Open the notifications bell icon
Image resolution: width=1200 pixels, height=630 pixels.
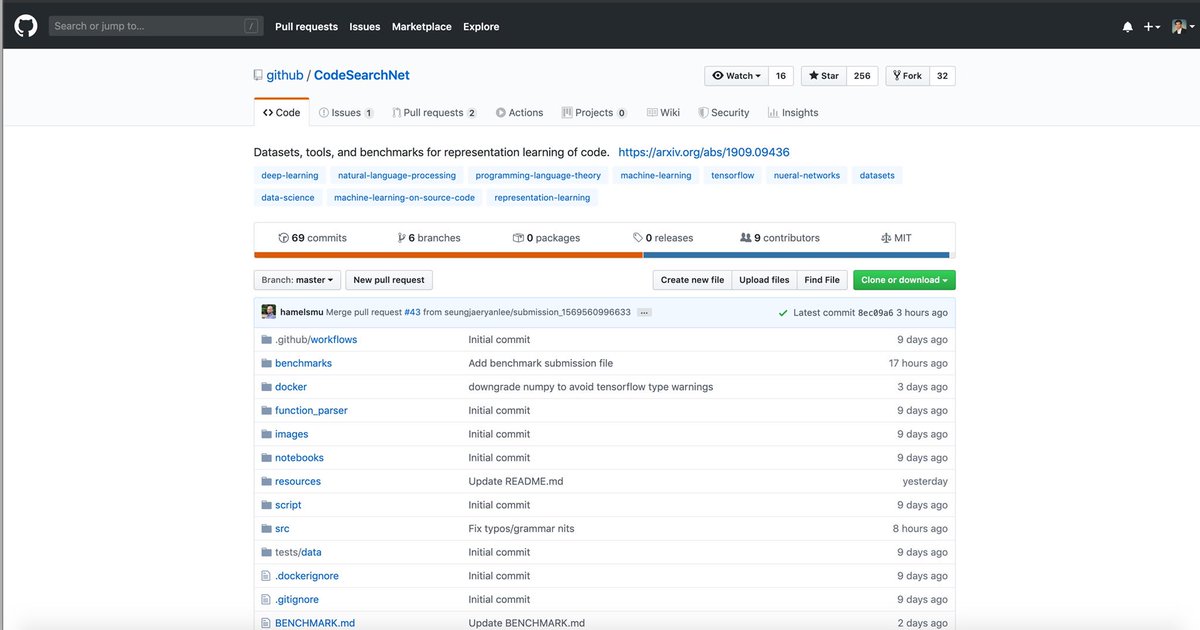[1128, 27]
